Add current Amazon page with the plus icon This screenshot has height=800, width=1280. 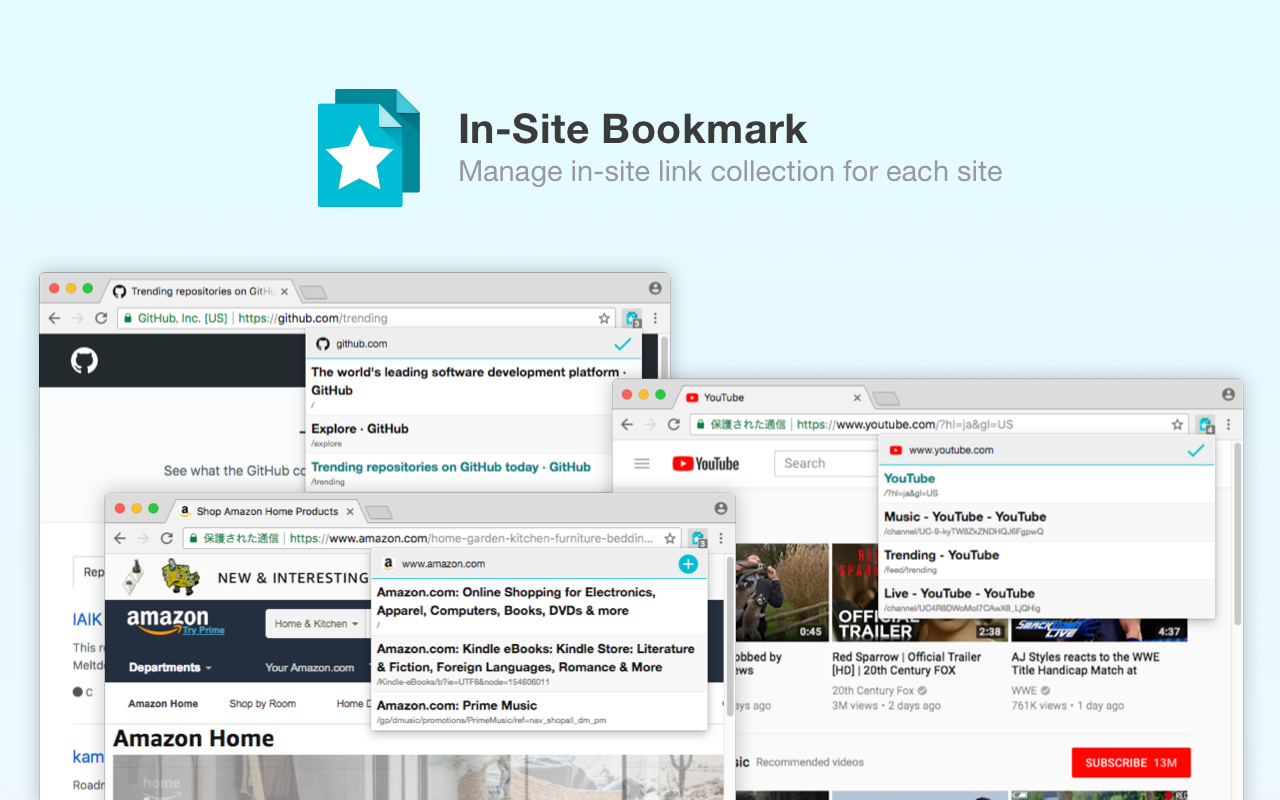point(688,564)
